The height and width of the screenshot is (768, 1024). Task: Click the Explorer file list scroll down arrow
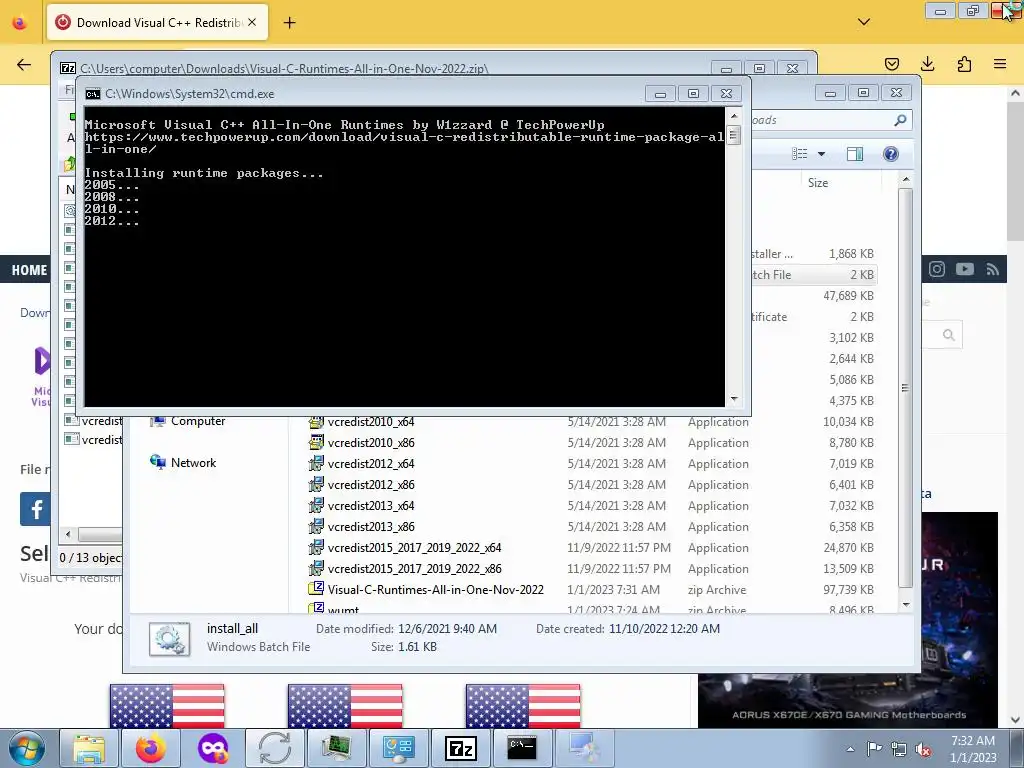(906, 605)
